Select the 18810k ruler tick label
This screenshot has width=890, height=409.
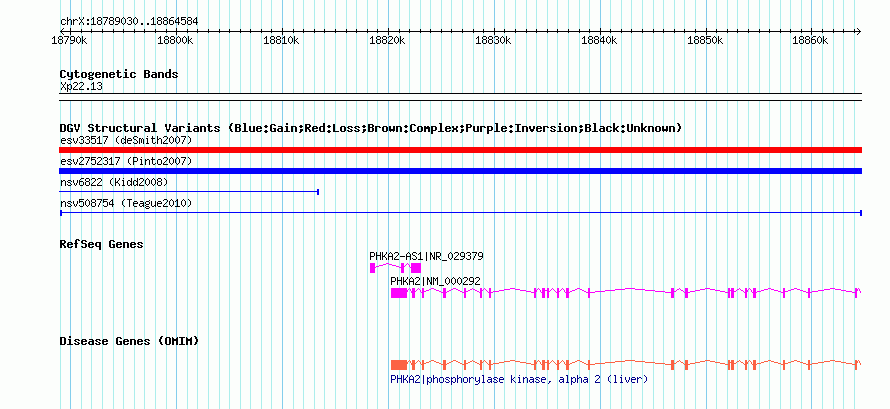click(282, 41)
